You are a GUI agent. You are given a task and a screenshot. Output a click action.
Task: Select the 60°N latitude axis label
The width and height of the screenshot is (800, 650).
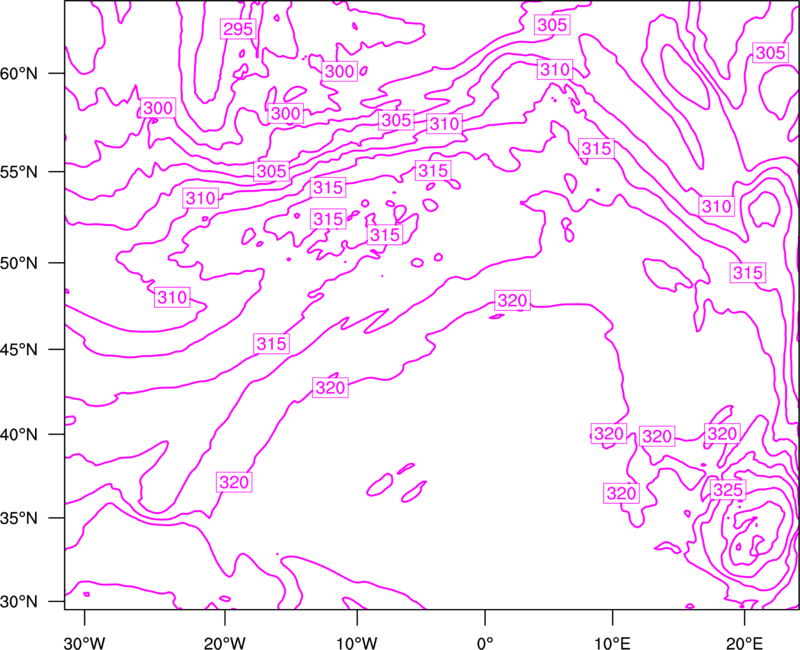pos(18,74)
